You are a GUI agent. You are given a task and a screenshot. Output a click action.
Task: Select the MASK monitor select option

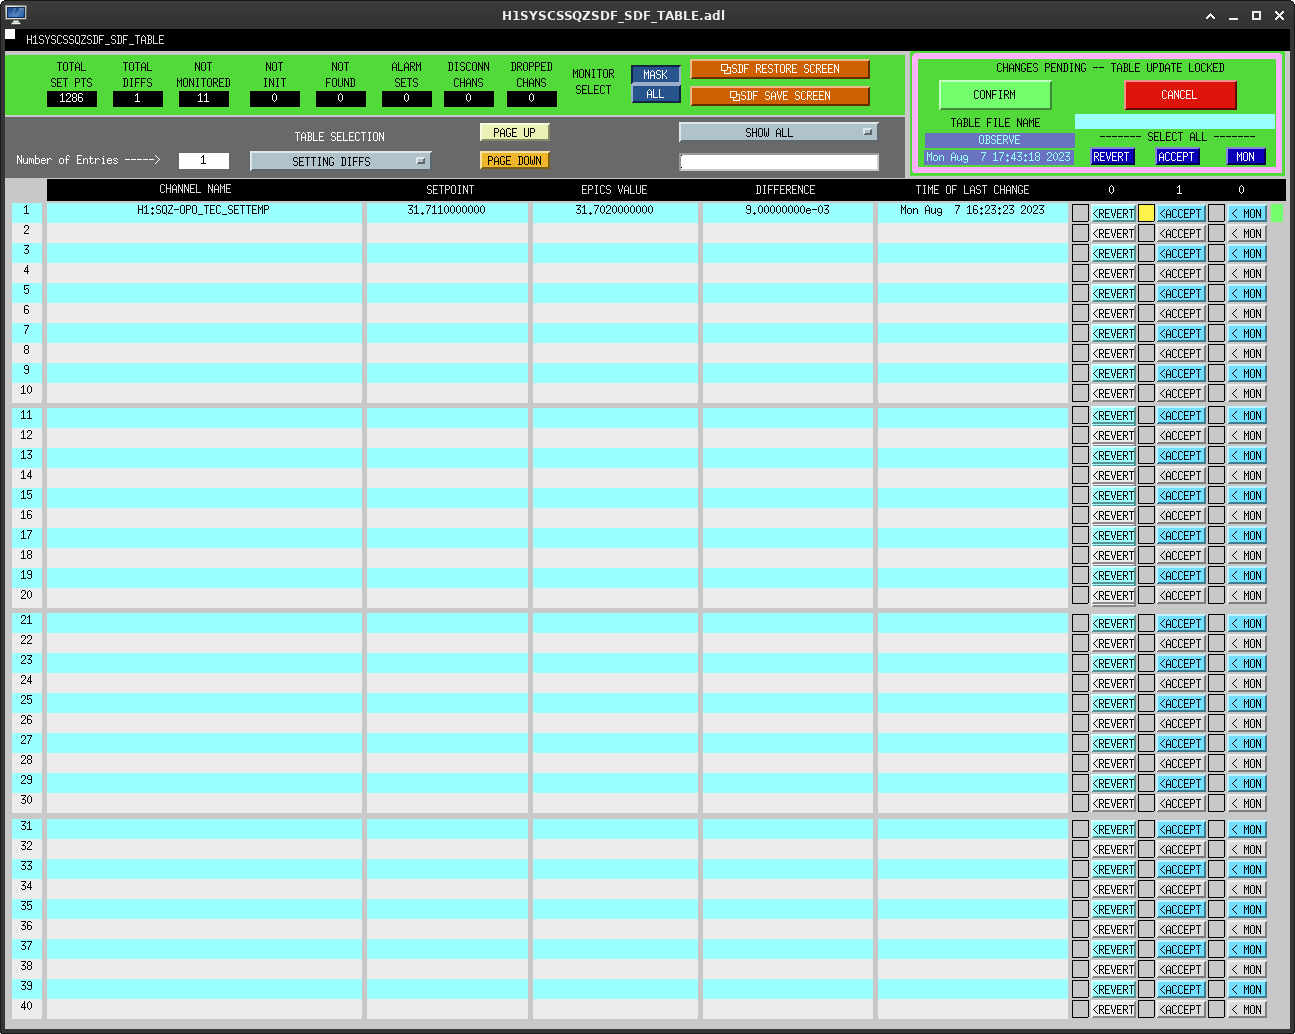(x=655, y=75)
